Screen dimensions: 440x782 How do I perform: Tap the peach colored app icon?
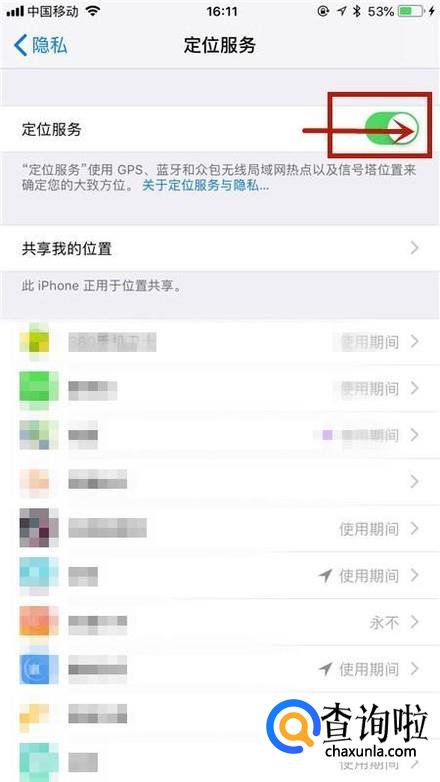pyautogui.click(x=34, y=482)
